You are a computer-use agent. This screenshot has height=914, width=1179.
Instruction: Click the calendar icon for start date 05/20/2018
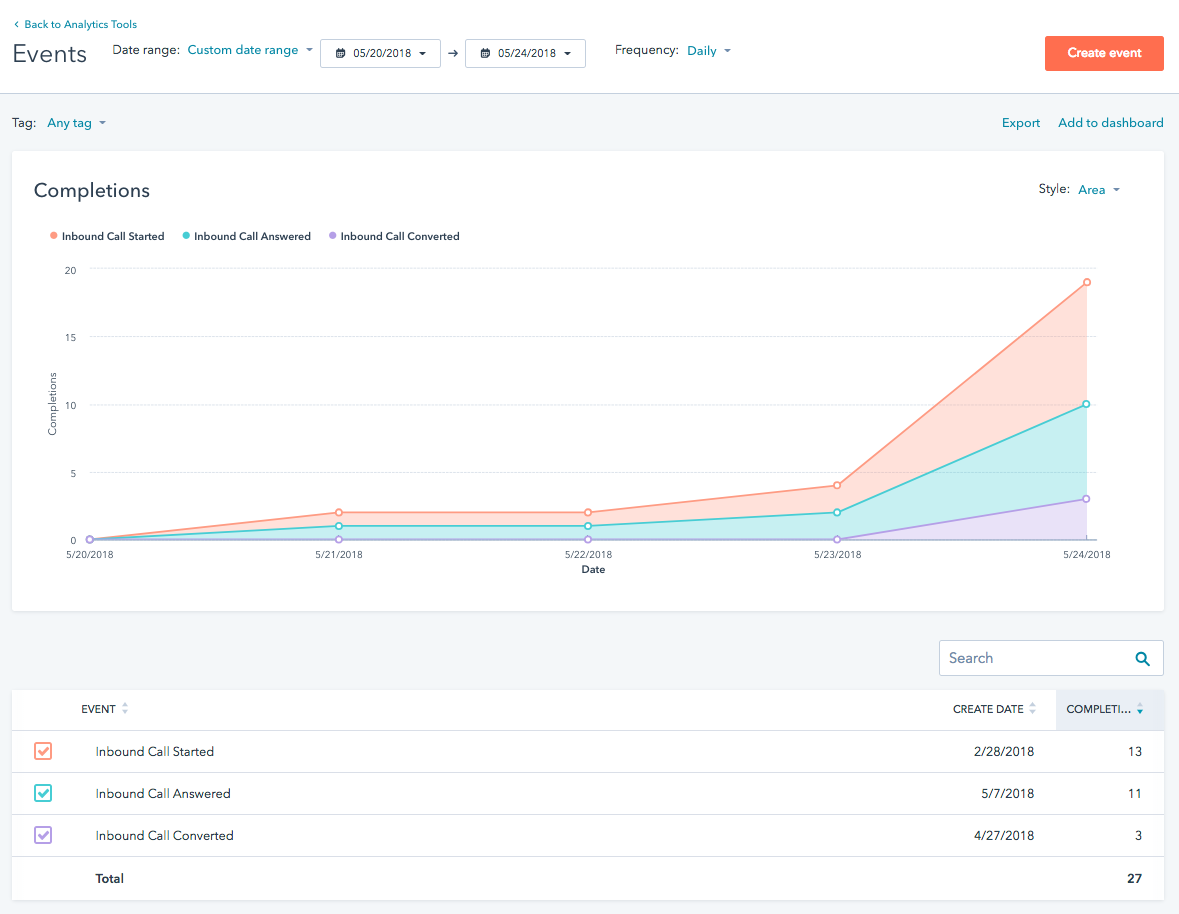(340, 53)
